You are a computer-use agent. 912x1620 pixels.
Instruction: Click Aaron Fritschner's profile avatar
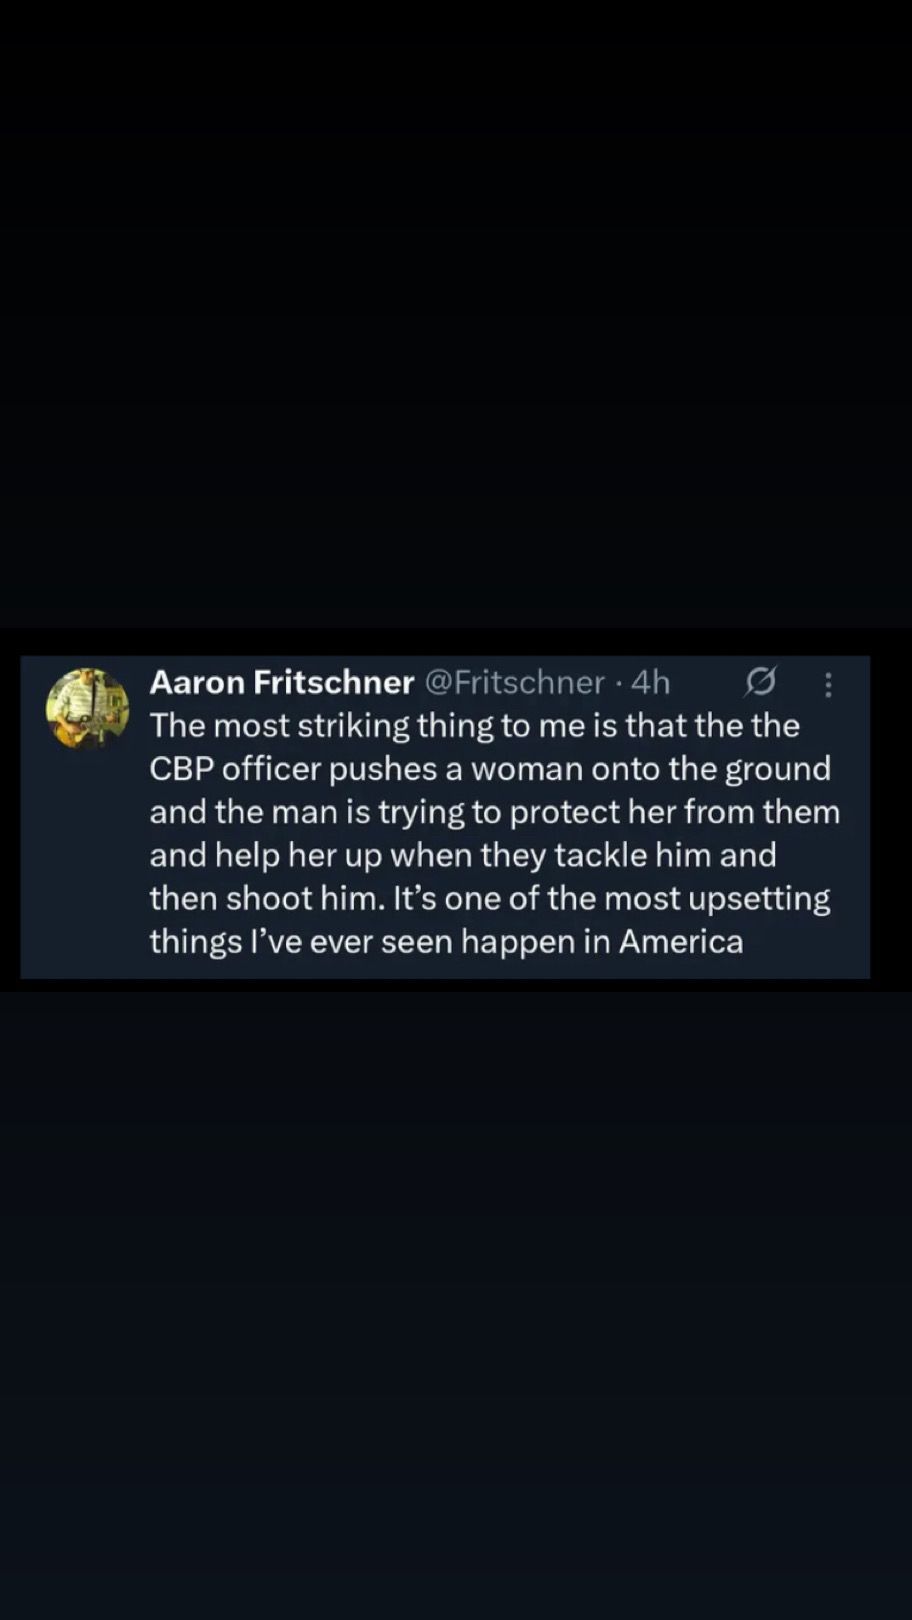tap(88, 708)
